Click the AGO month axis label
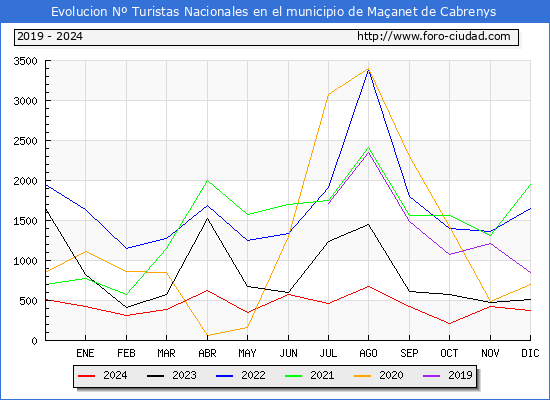550x400 pixels. (368, 353)
